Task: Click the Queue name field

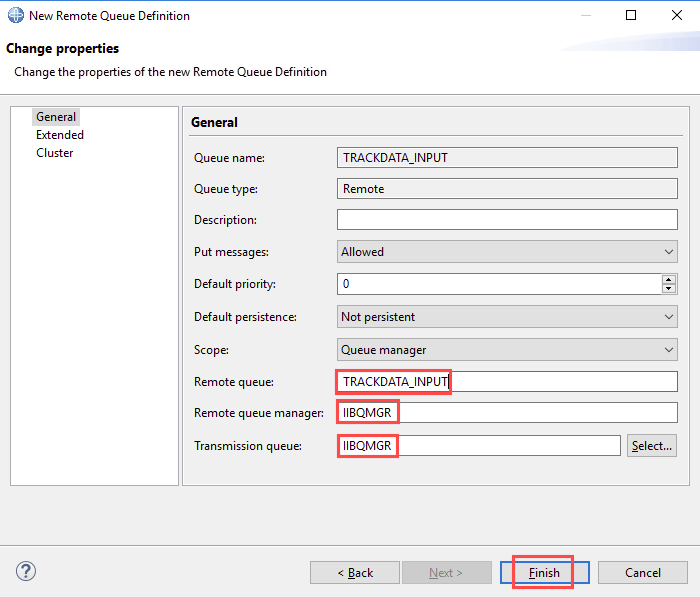Action: point(507,158)
